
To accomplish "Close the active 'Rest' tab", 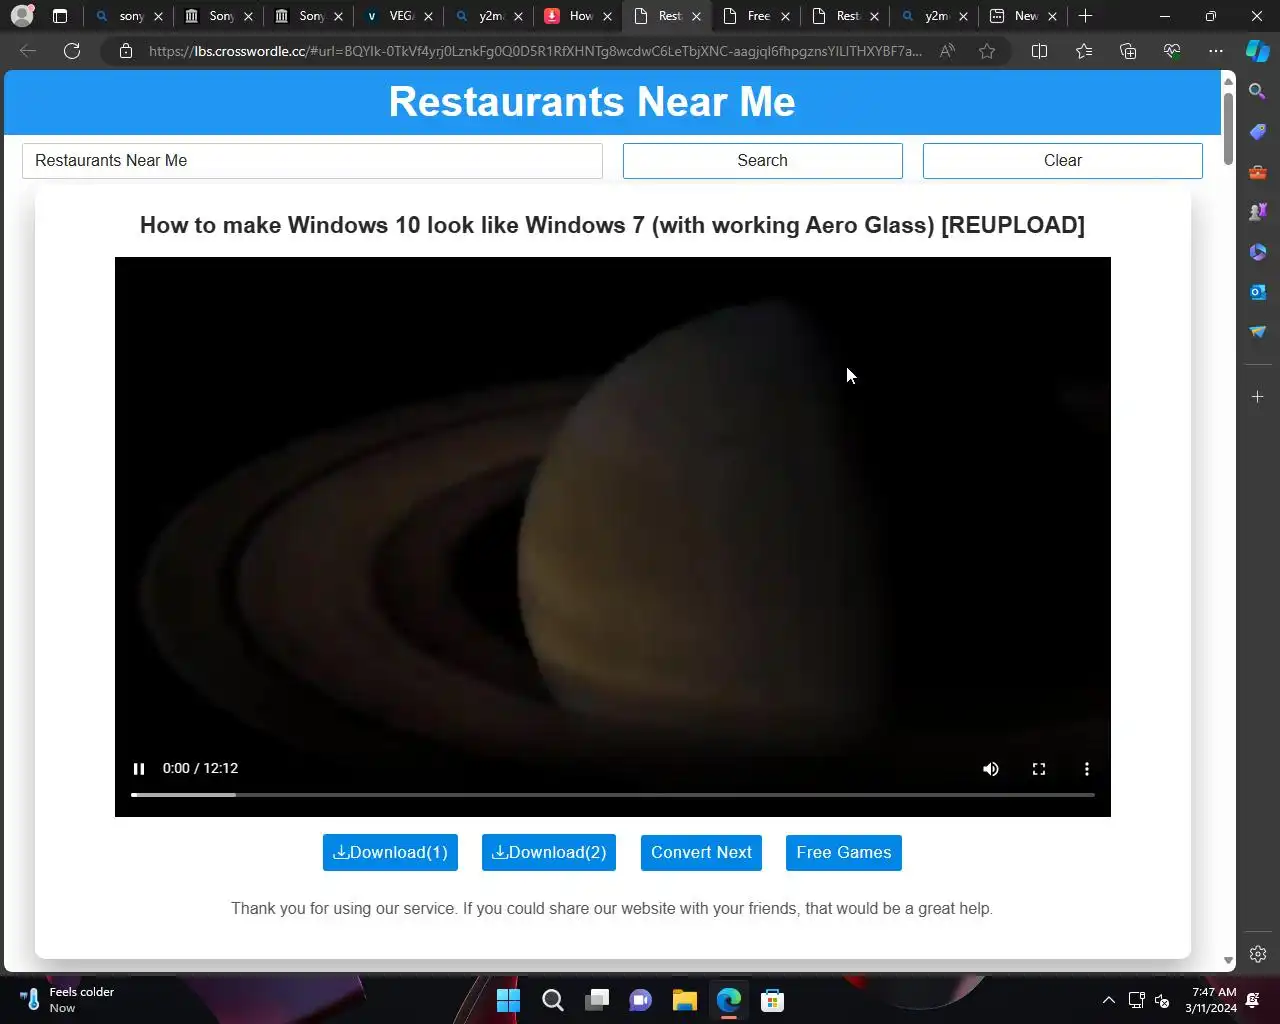I will 696,16.
